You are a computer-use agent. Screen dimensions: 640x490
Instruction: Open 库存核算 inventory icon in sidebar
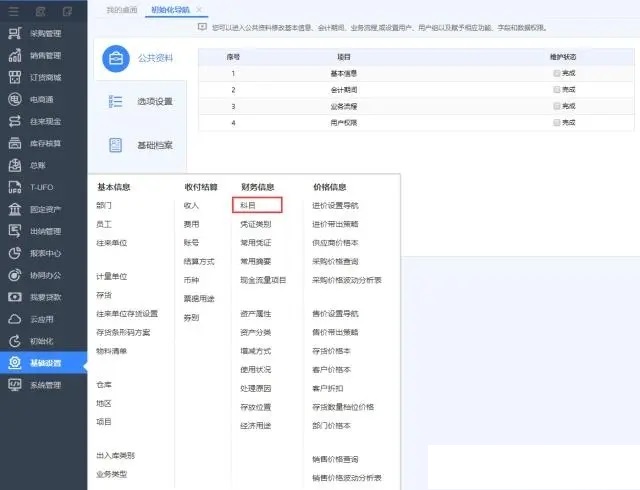pyautogui.click(x=15, y=143)
